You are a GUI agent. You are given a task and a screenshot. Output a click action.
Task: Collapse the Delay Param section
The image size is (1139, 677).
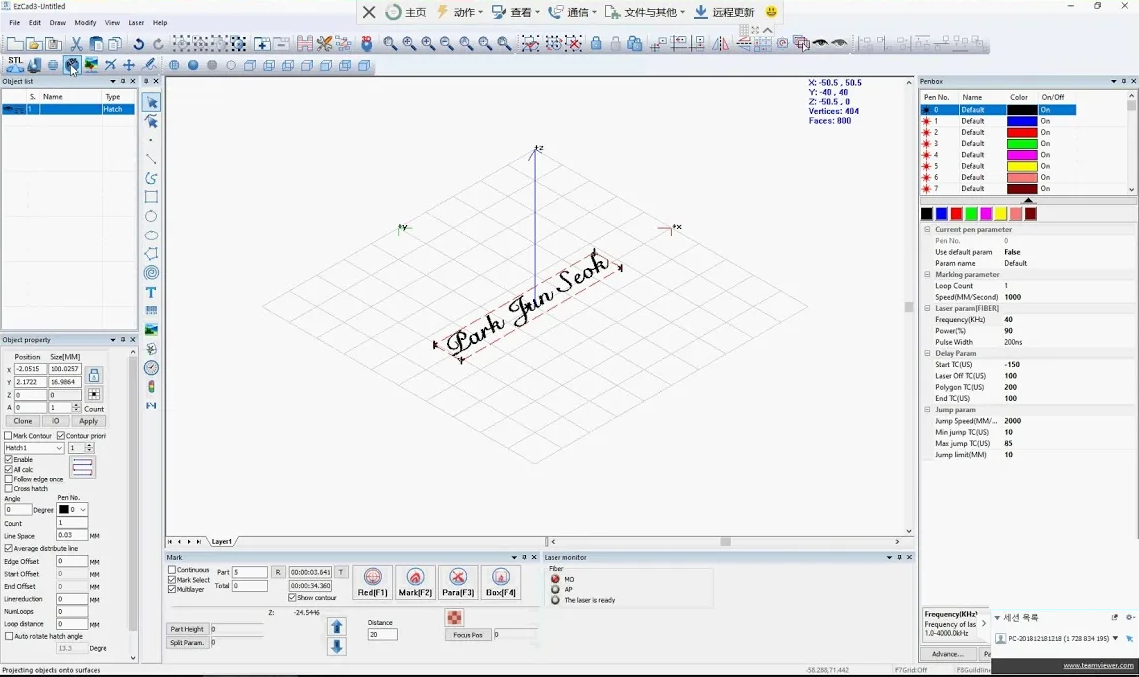[x=927, y=353]
